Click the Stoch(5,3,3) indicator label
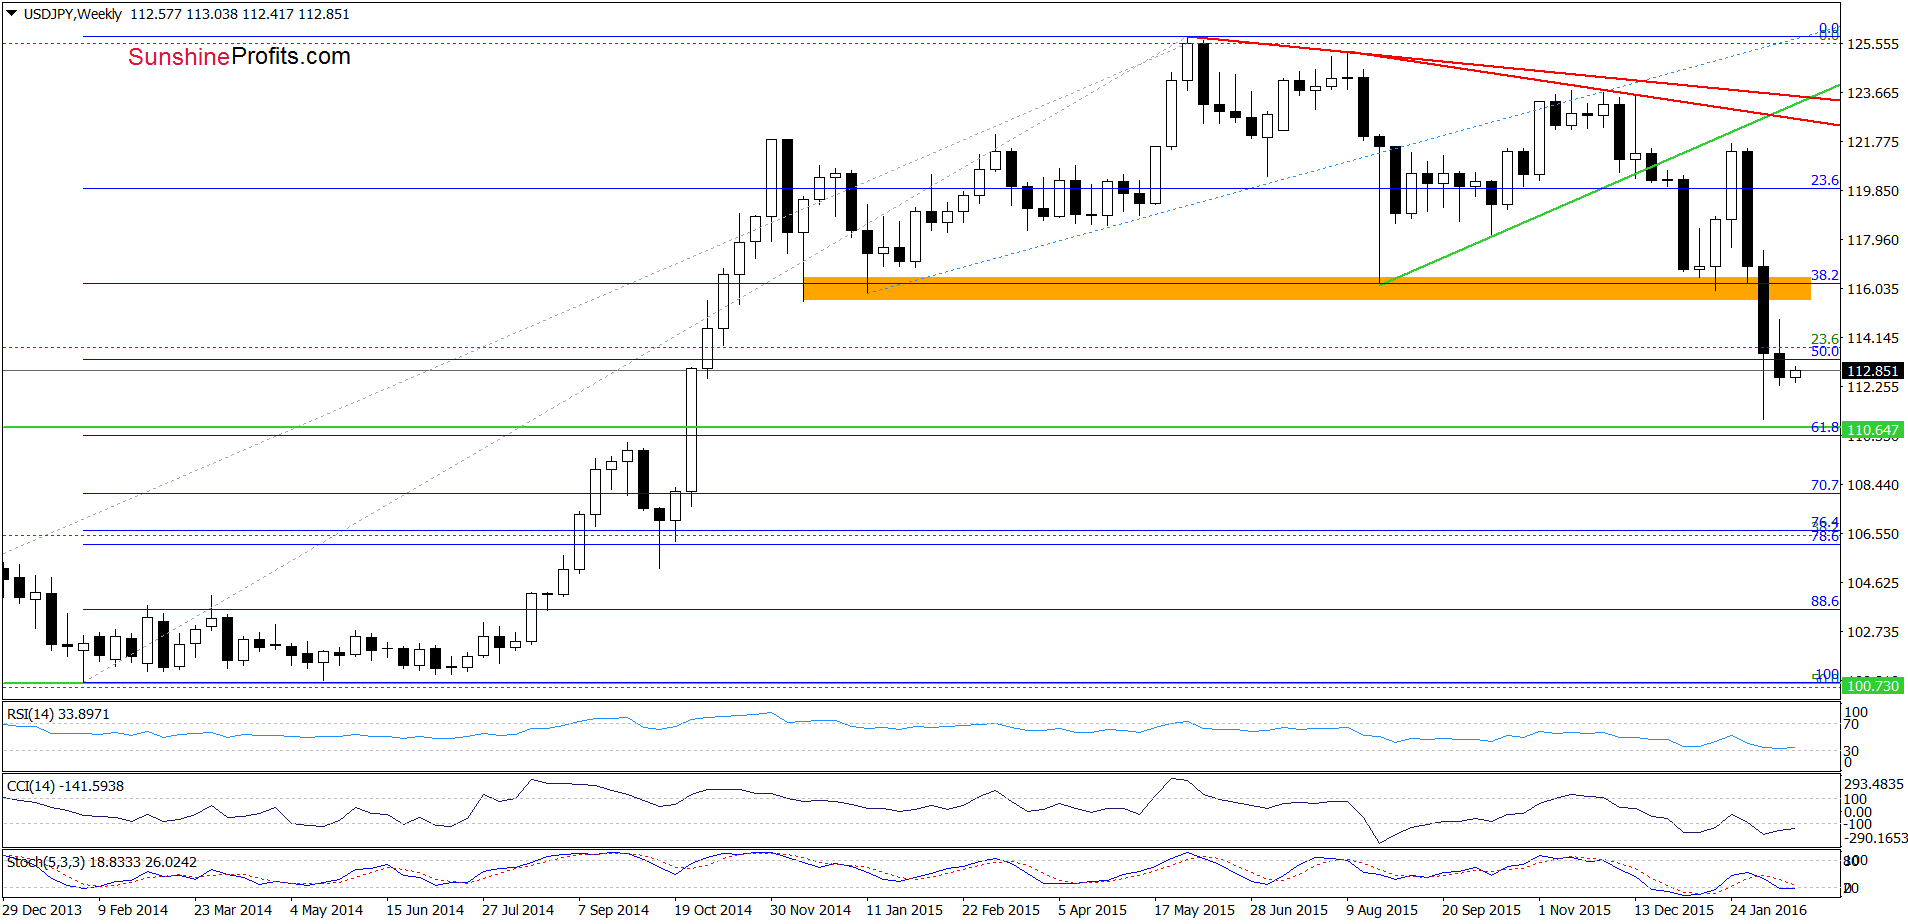 (101, 862)
